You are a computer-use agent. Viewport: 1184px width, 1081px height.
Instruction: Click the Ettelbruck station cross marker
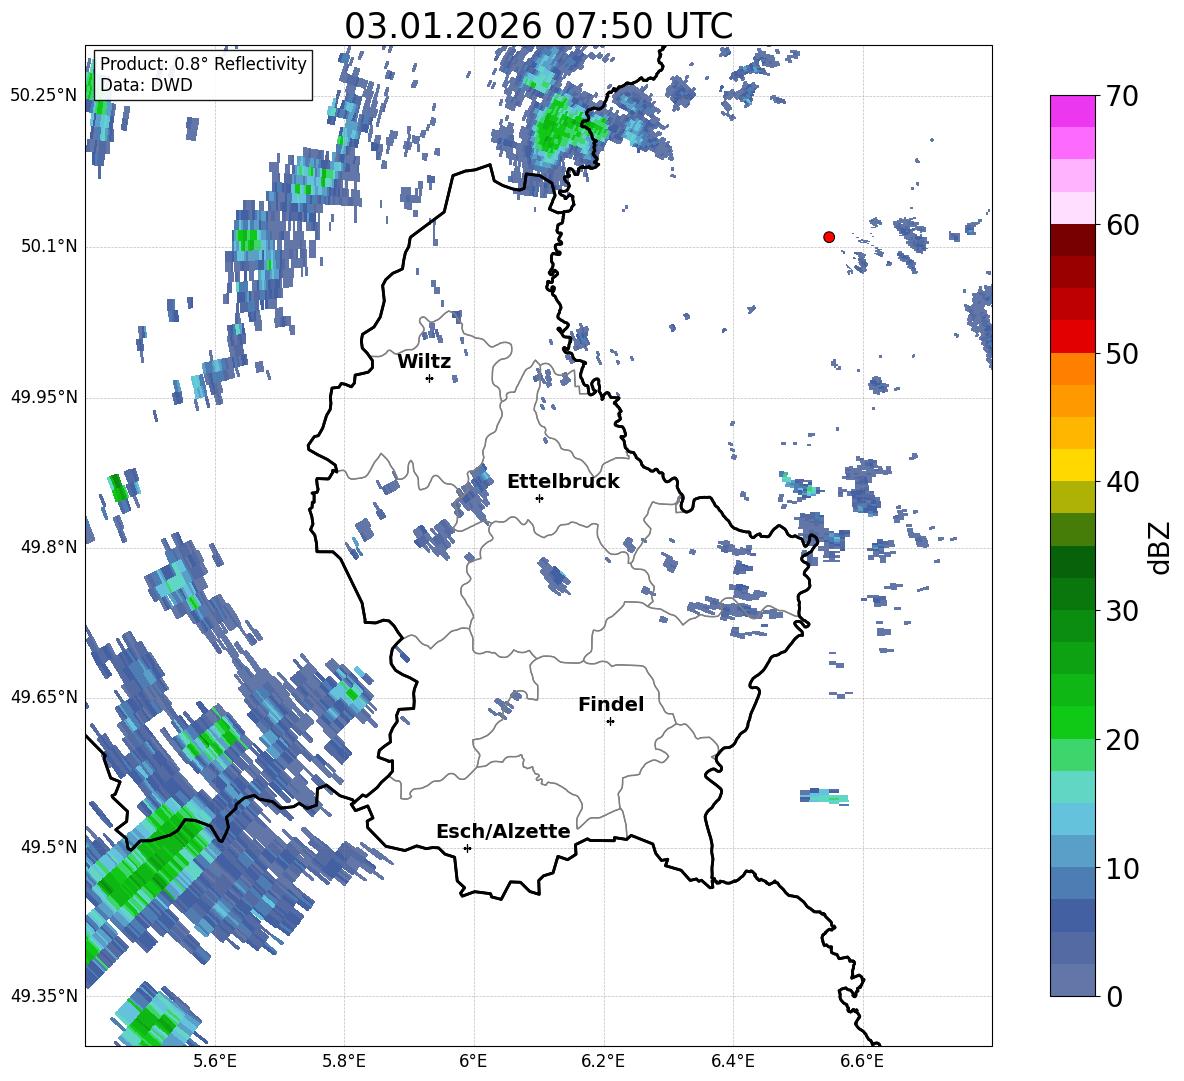click(539, 498)
